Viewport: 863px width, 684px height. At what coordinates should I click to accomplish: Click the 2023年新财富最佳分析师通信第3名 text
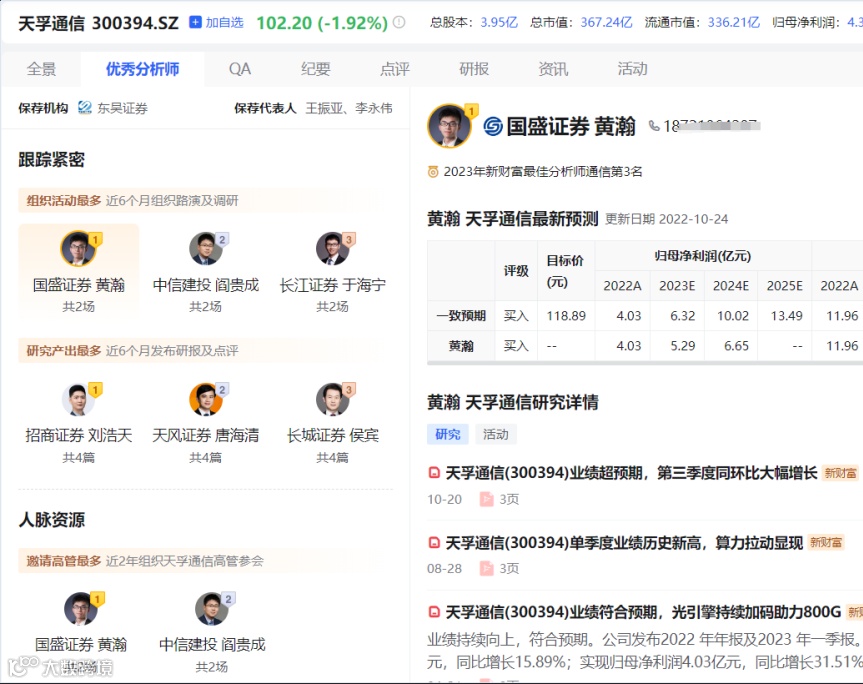pos(543,172)
